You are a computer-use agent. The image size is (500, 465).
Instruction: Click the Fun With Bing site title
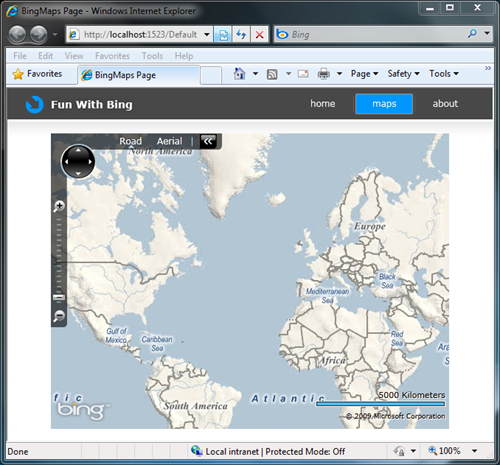(92, 105)
